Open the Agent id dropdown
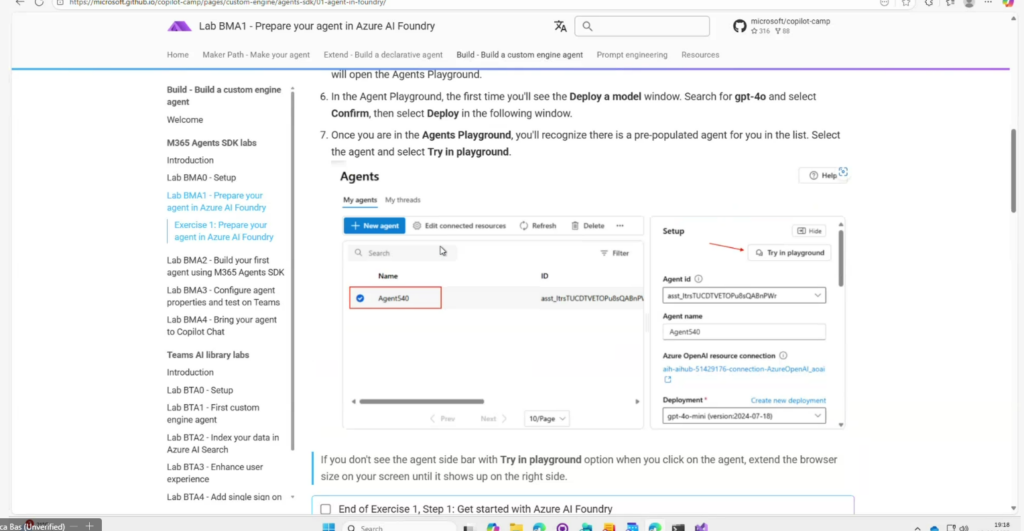 [744, 295]
